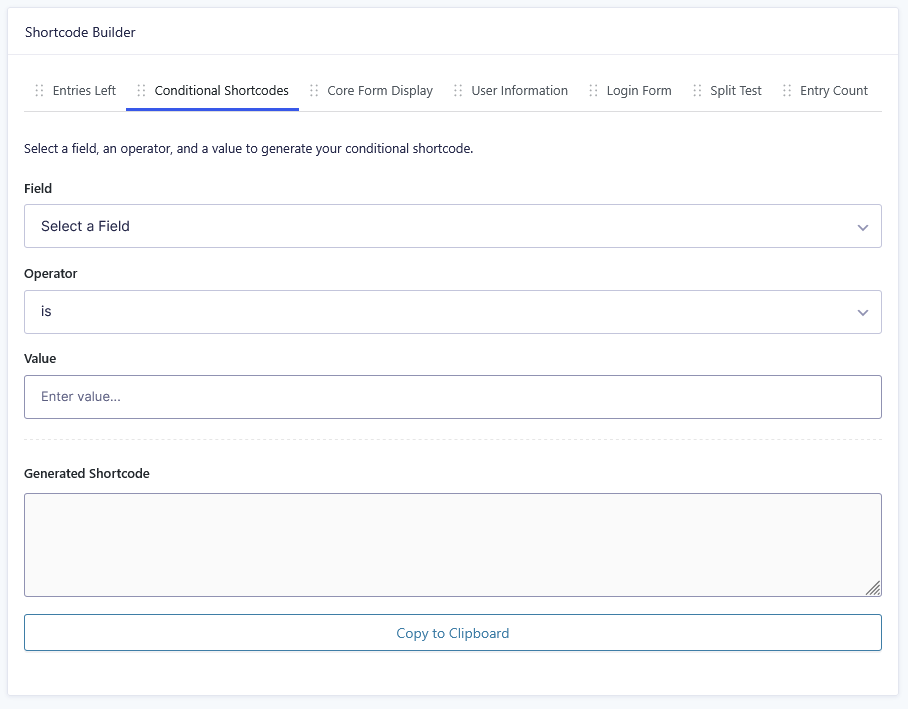Viewport: 908px width, 709px height.
Task: Select the Login Form tab
Action: point(639,91)
